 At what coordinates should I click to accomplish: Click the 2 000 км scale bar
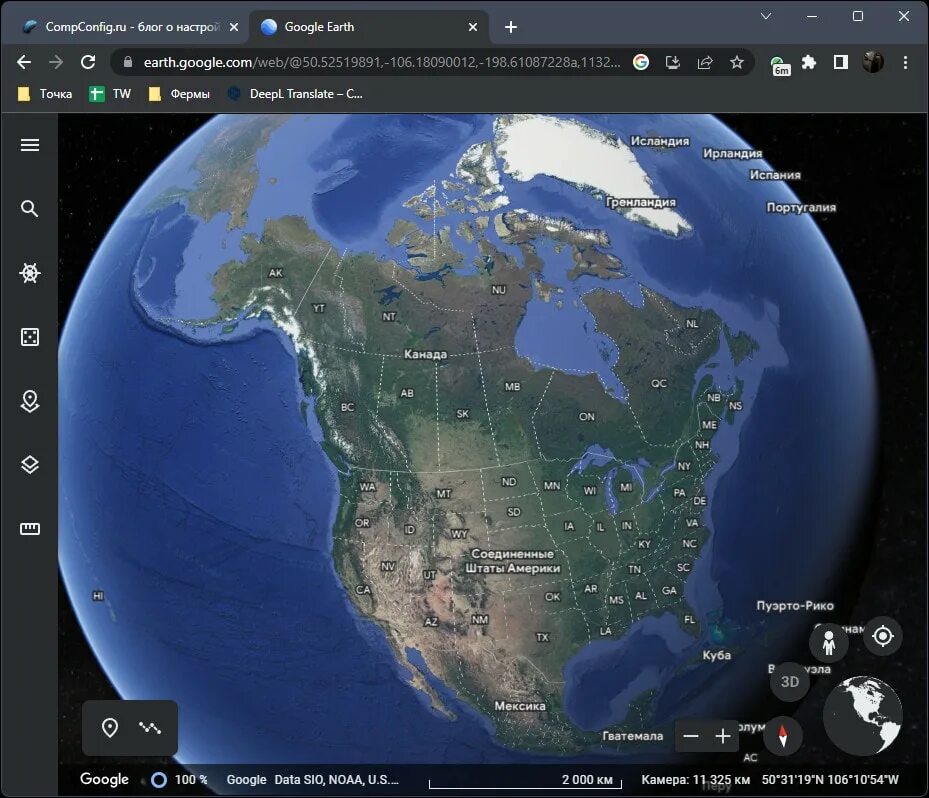point(526,781)
